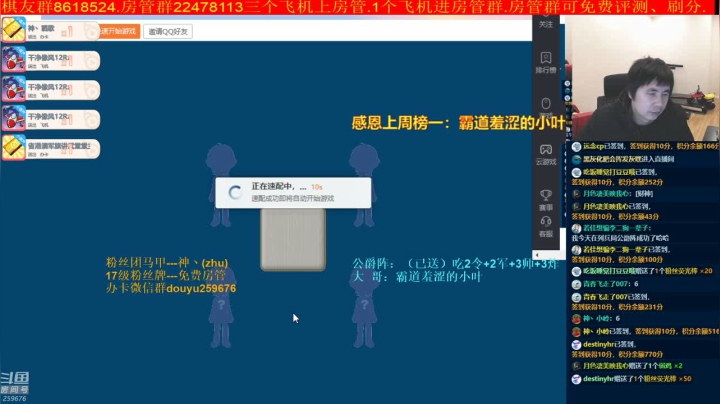
Task: Click avatar beside 神、小屿: 6 message
Action: pos(576,319)
